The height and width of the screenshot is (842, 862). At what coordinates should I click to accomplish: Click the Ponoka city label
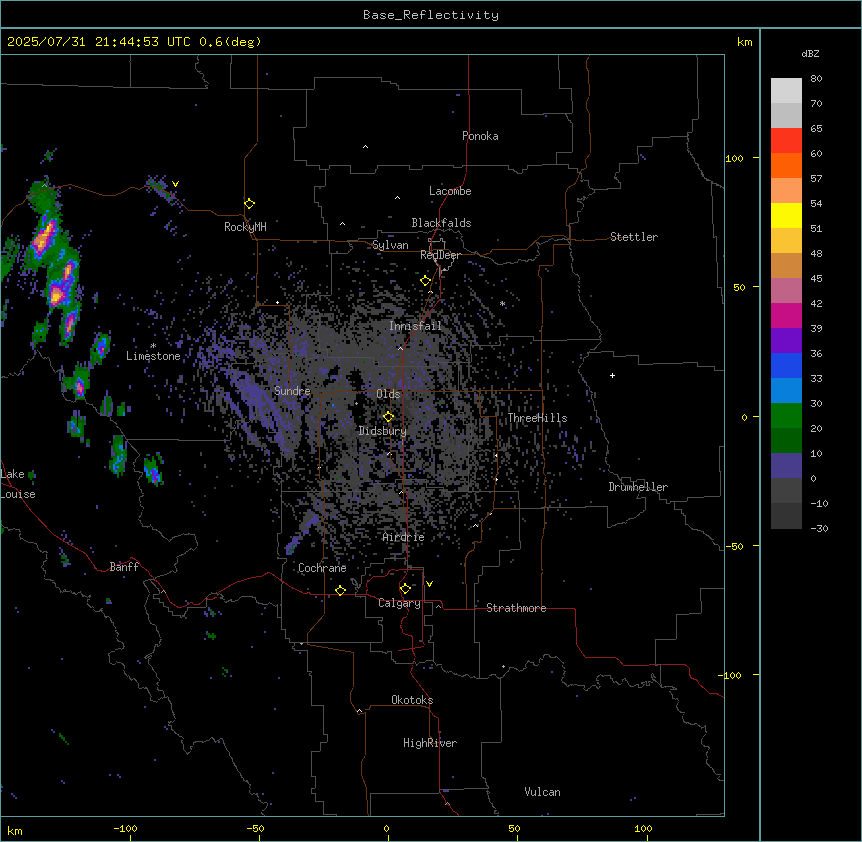[x=480, y=136]
